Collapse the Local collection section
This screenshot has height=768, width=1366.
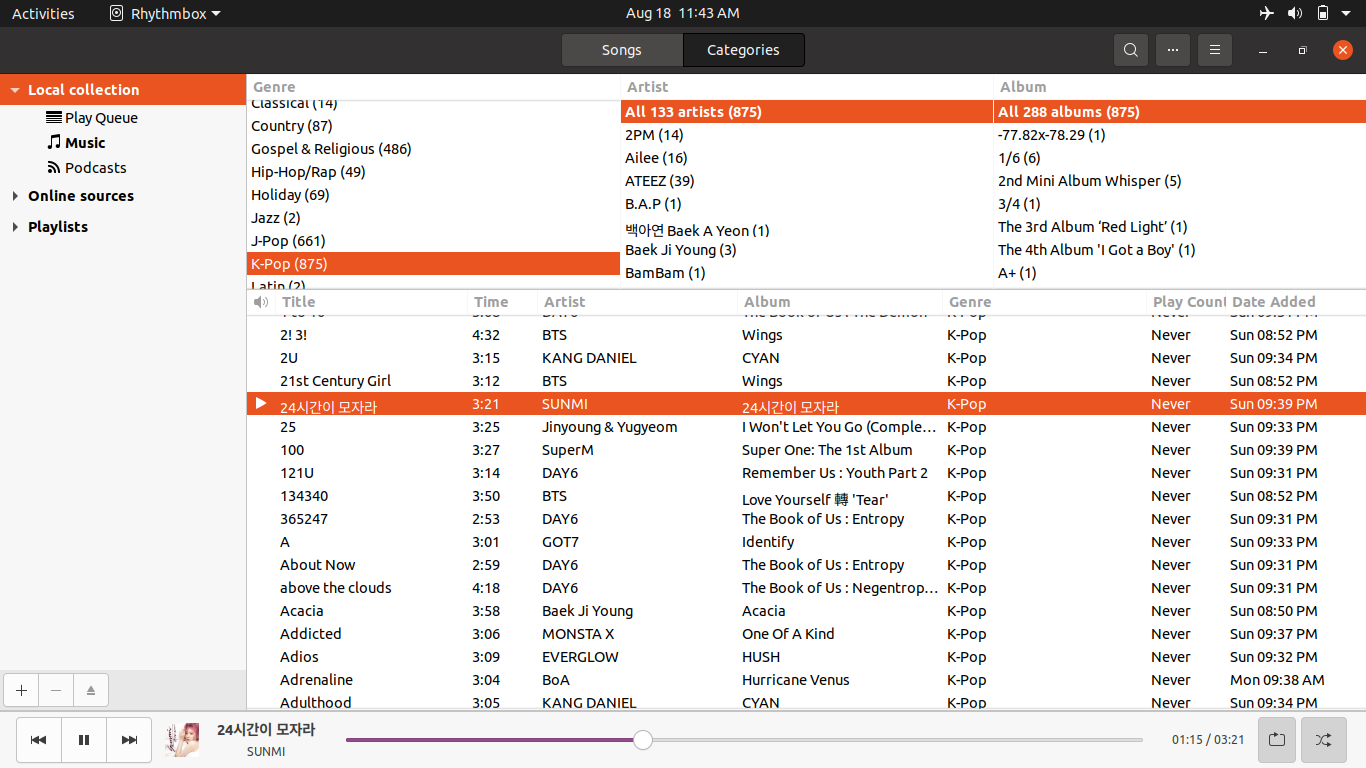click(15, 90)
